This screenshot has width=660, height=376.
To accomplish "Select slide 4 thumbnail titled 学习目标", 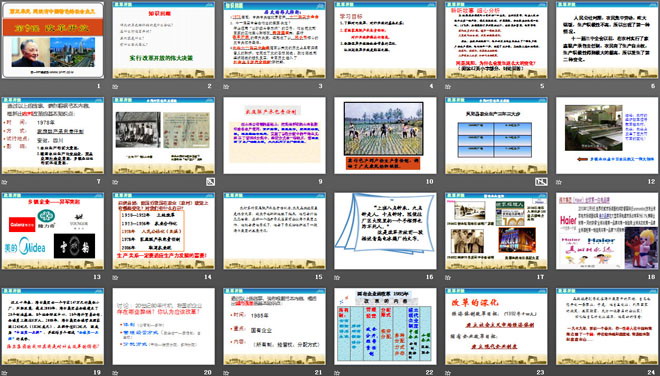I will [385, 40].
